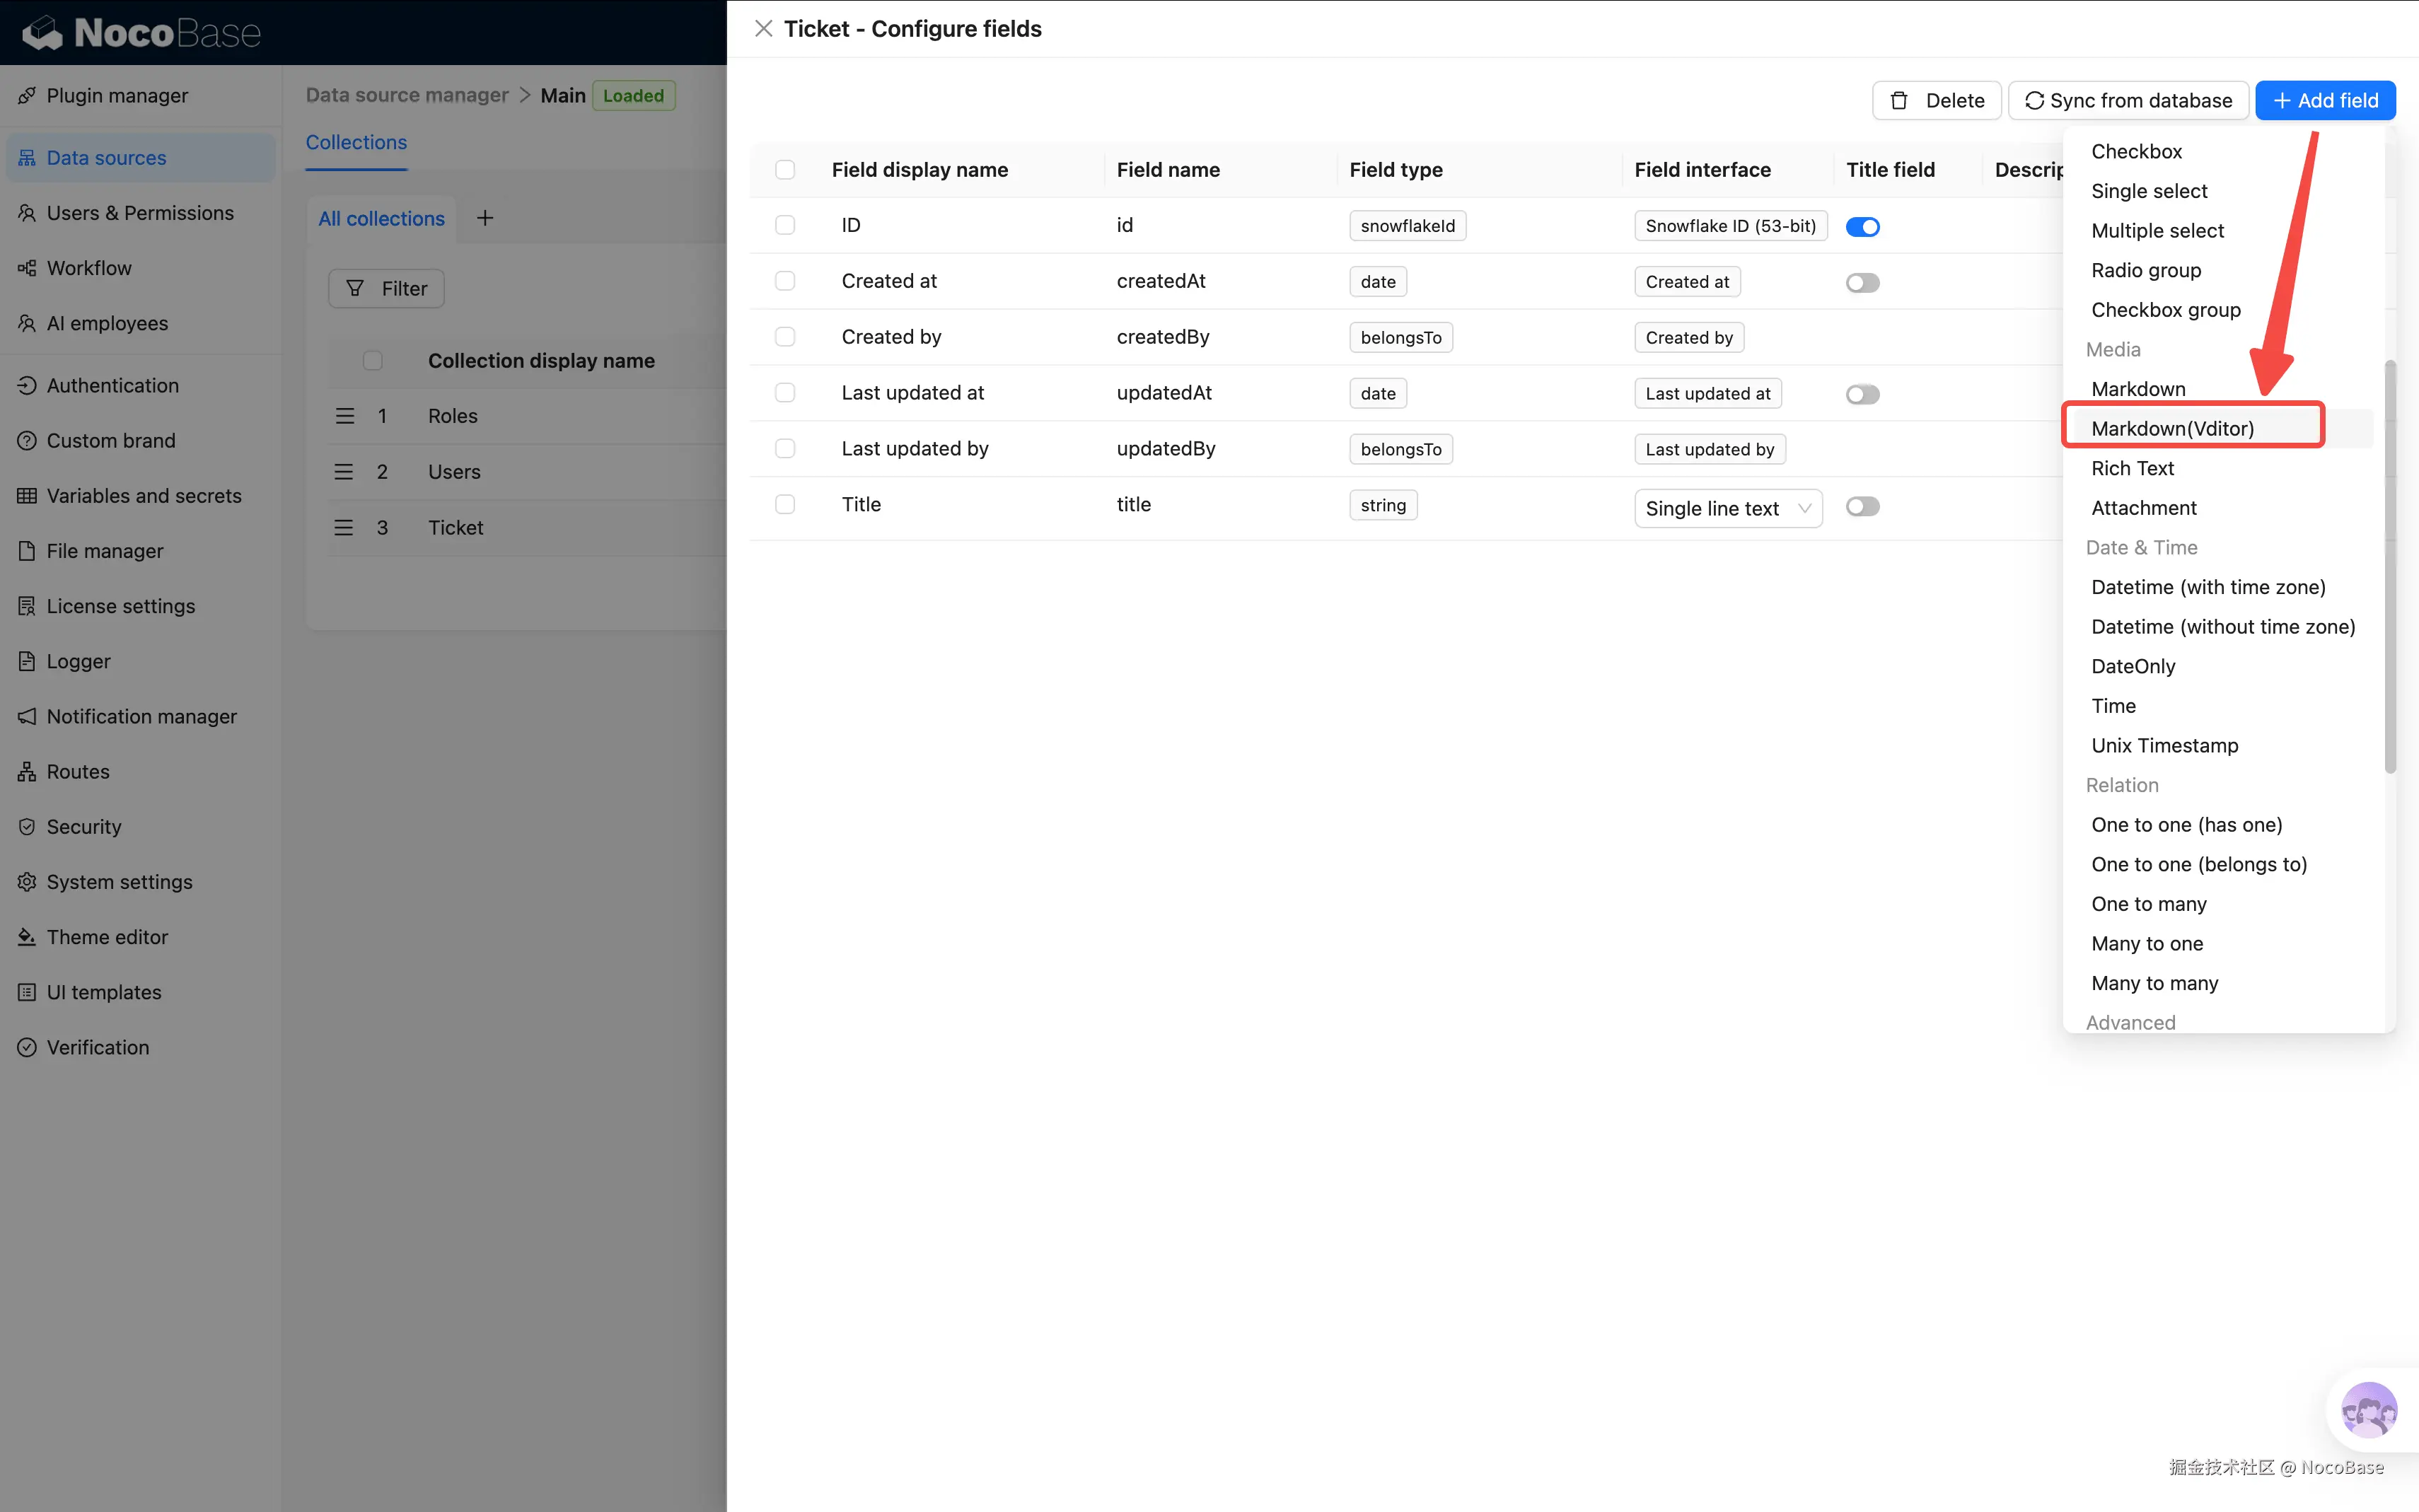Check the checkbox on the Title row
The width and height of the screenshot is (2419, 1512).
(785, 504)
